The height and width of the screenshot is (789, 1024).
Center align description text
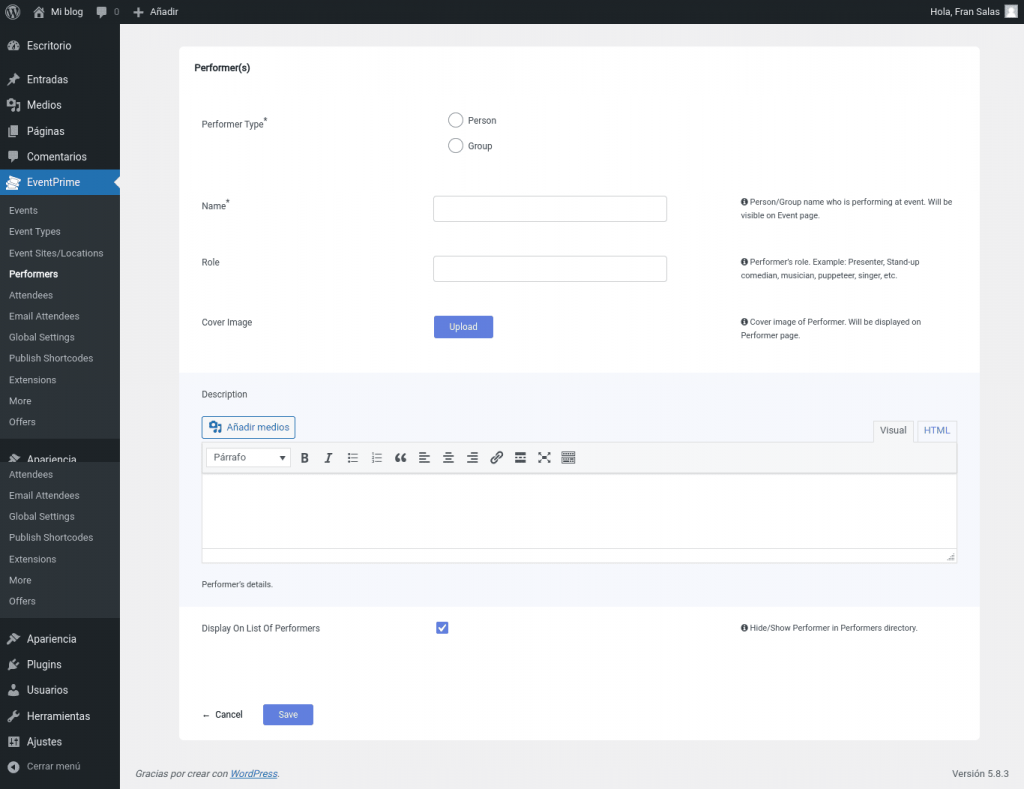click(448, 458)
